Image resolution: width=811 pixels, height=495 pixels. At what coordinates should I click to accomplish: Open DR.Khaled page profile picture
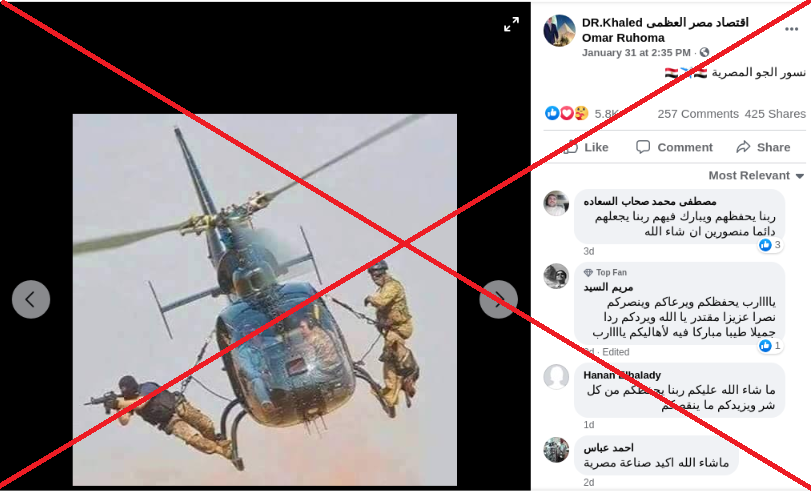point(559,31)
